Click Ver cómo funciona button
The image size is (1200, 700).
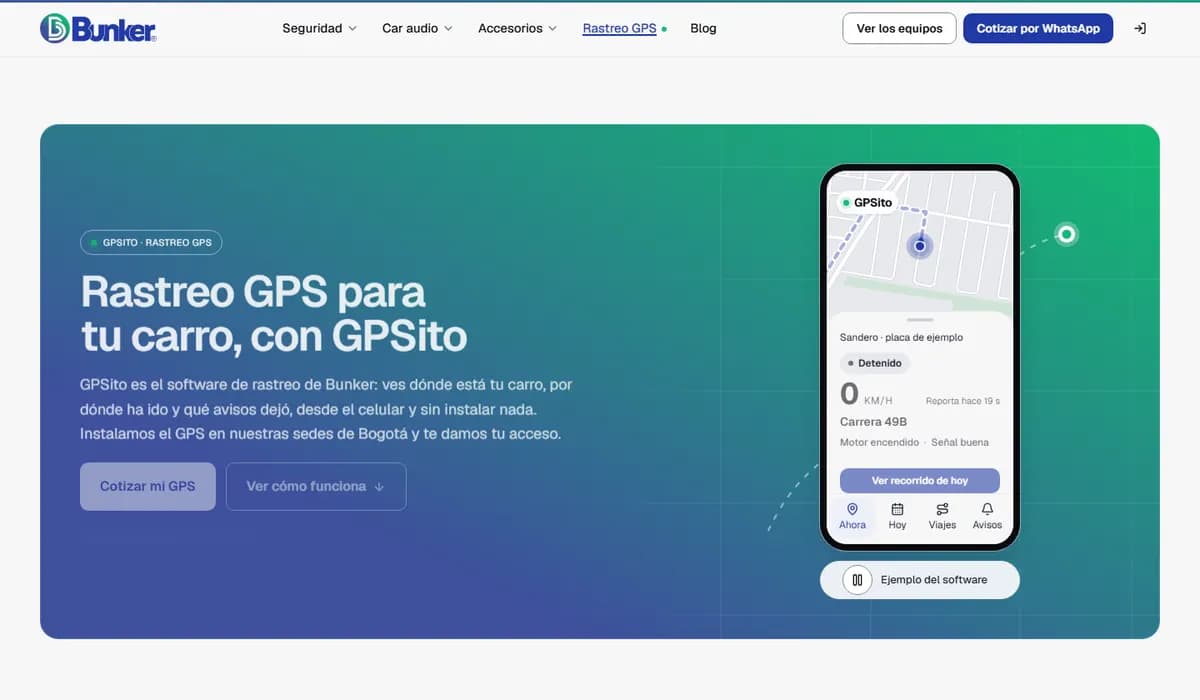click(x=316, y=486)
